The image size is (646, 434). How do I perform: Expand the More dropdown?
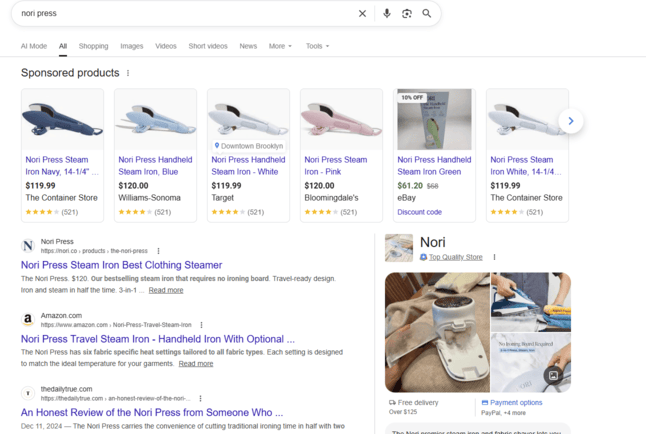point(280,46)
